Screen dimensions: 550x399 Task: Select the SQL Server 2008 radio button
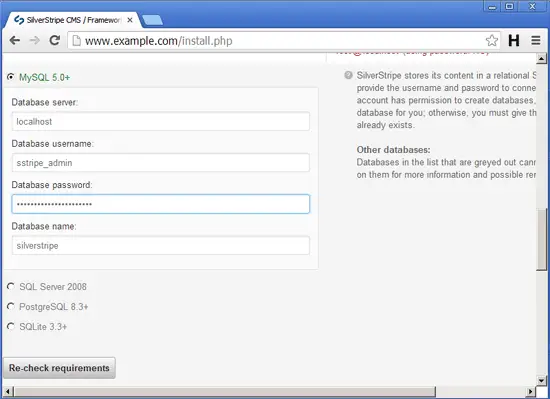11,286
